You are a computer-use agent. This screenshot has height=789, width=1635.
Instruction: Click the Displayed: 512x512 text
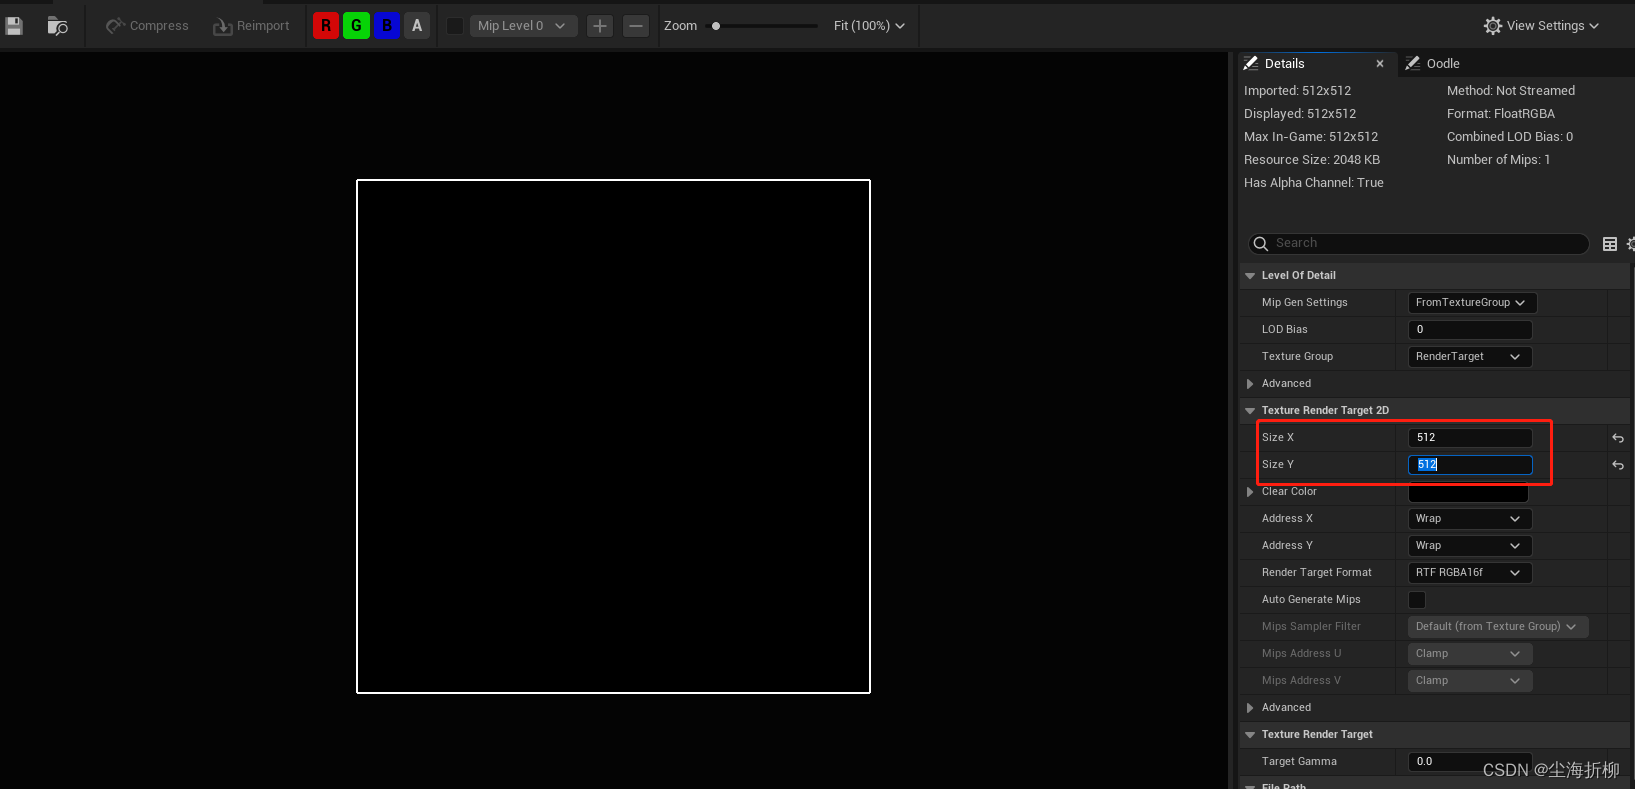click(x=1300, y=114)
